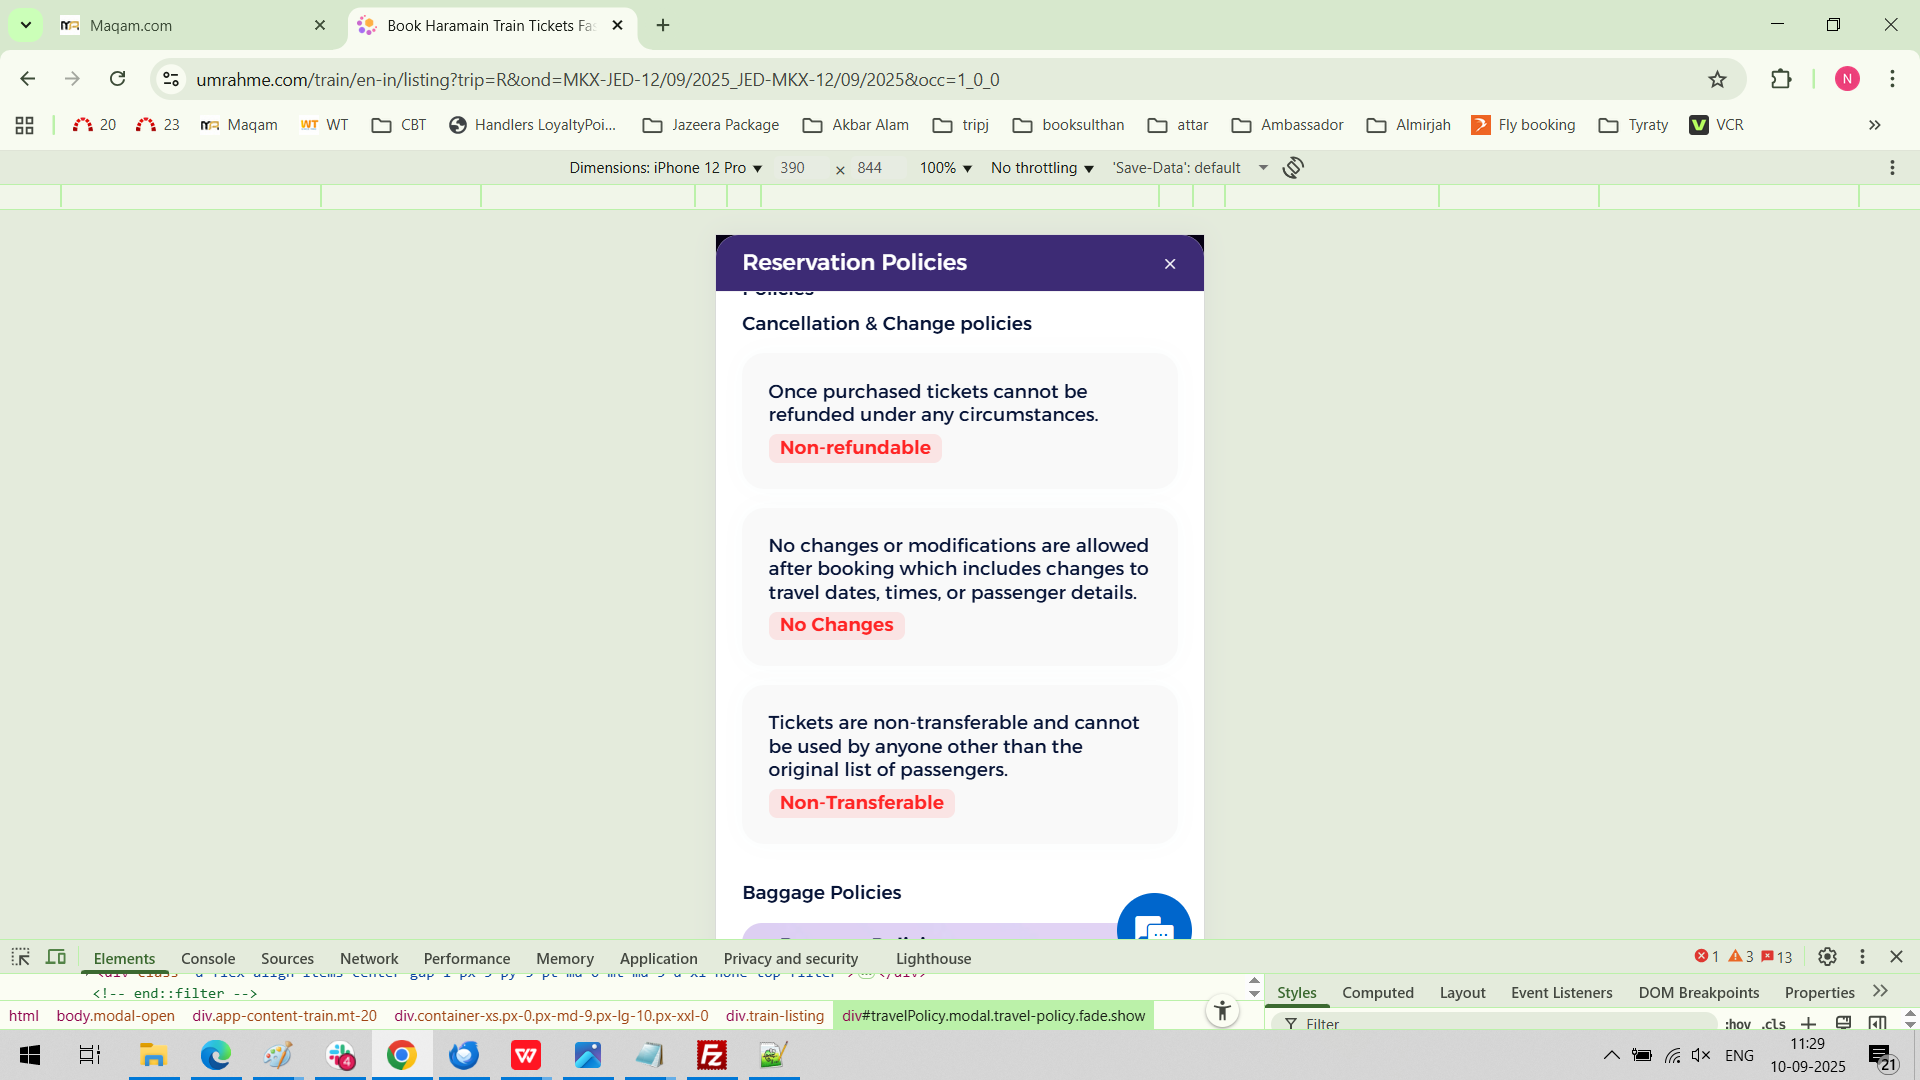Open the Dimensions iPhone 12 Pro dropdown
This screenshot has height=1080, width=1920.
pos(665,168)
